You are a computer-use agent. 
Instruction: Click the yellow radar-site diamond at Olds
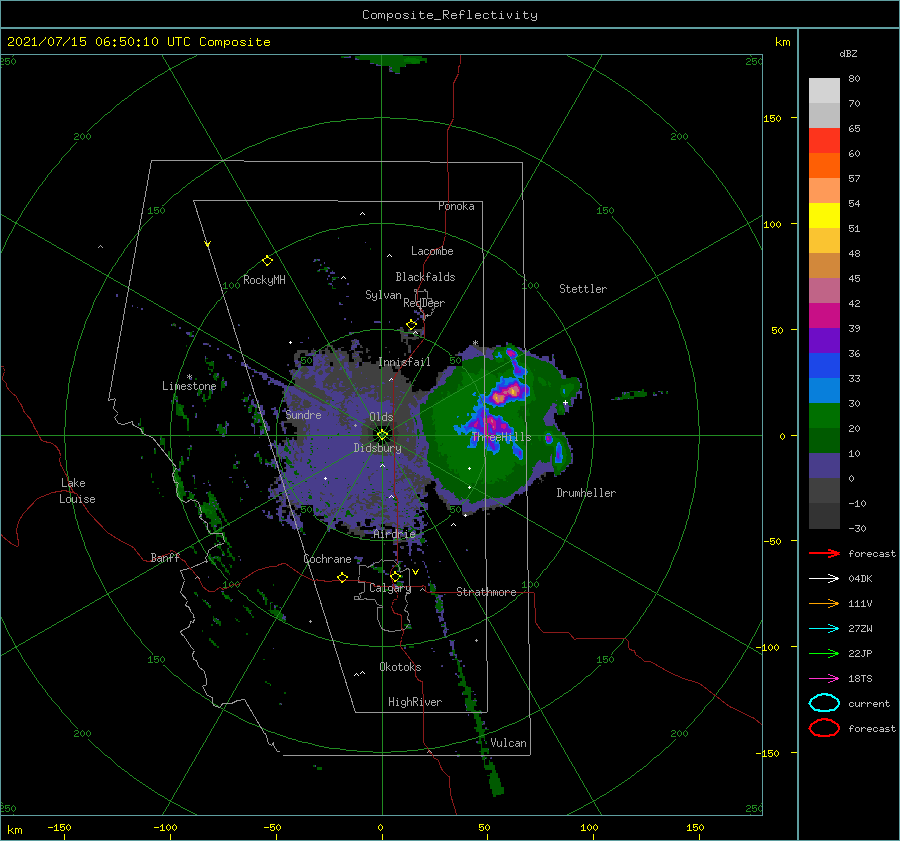(382, 435)
